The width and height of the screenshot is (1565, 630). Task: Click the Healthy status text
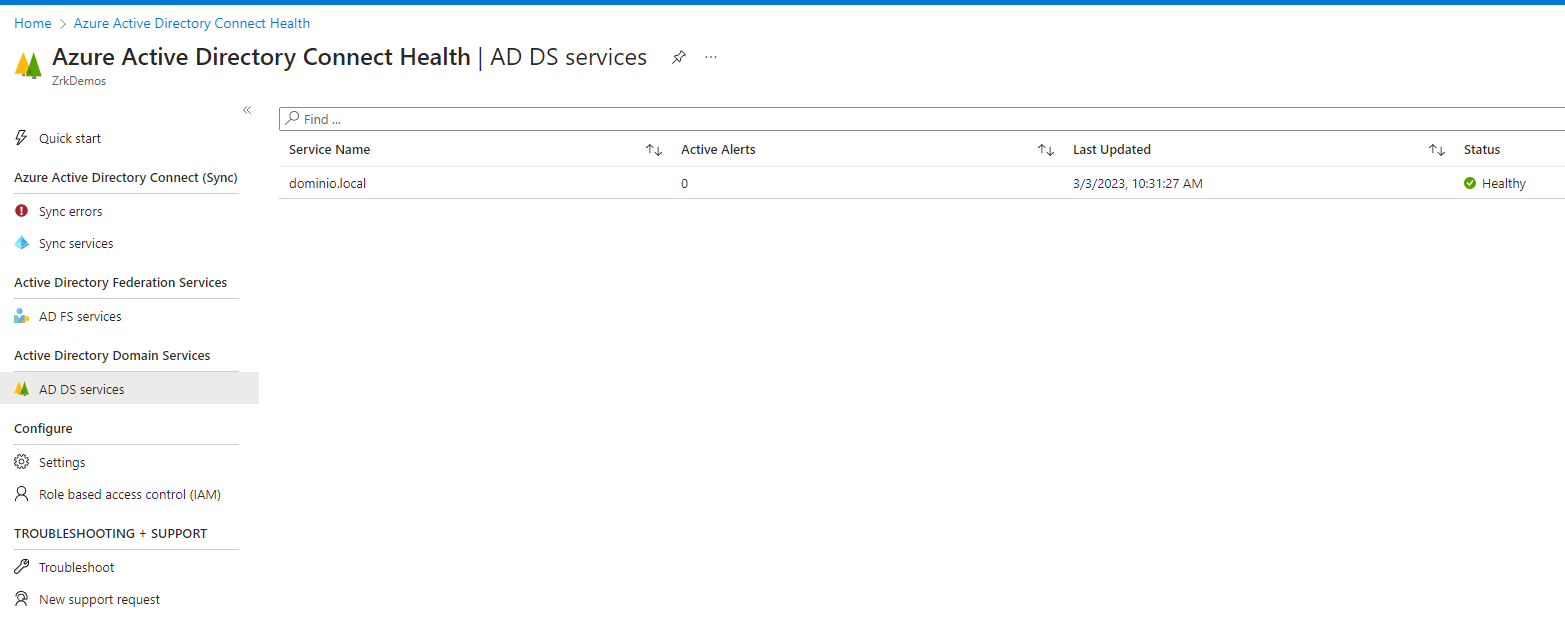click(x=1504, y=183)
